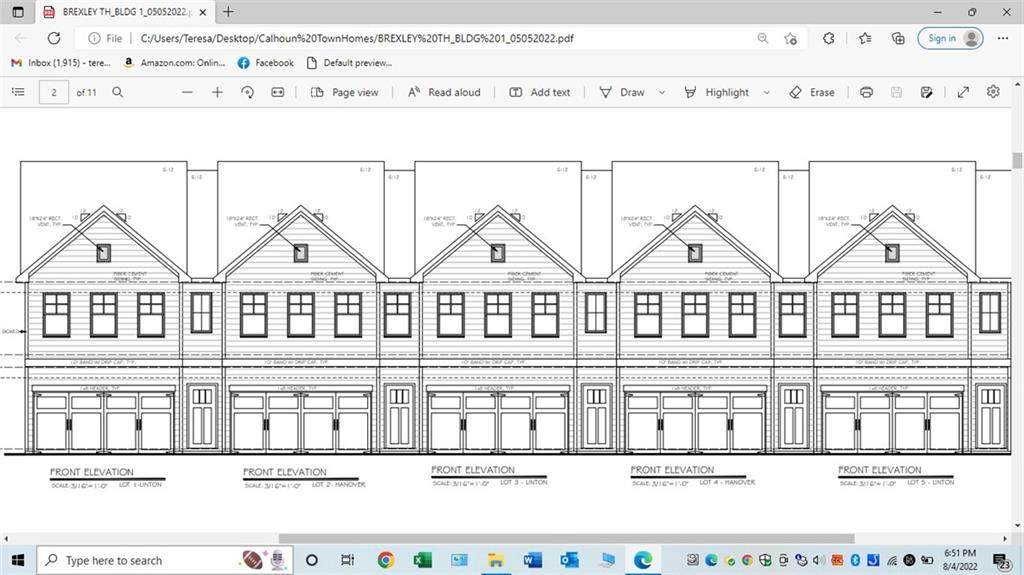The height and width of the screenshot is (575, 1024).
Task: Open PDF toolbar settings gear
Action: click(993, 91)
